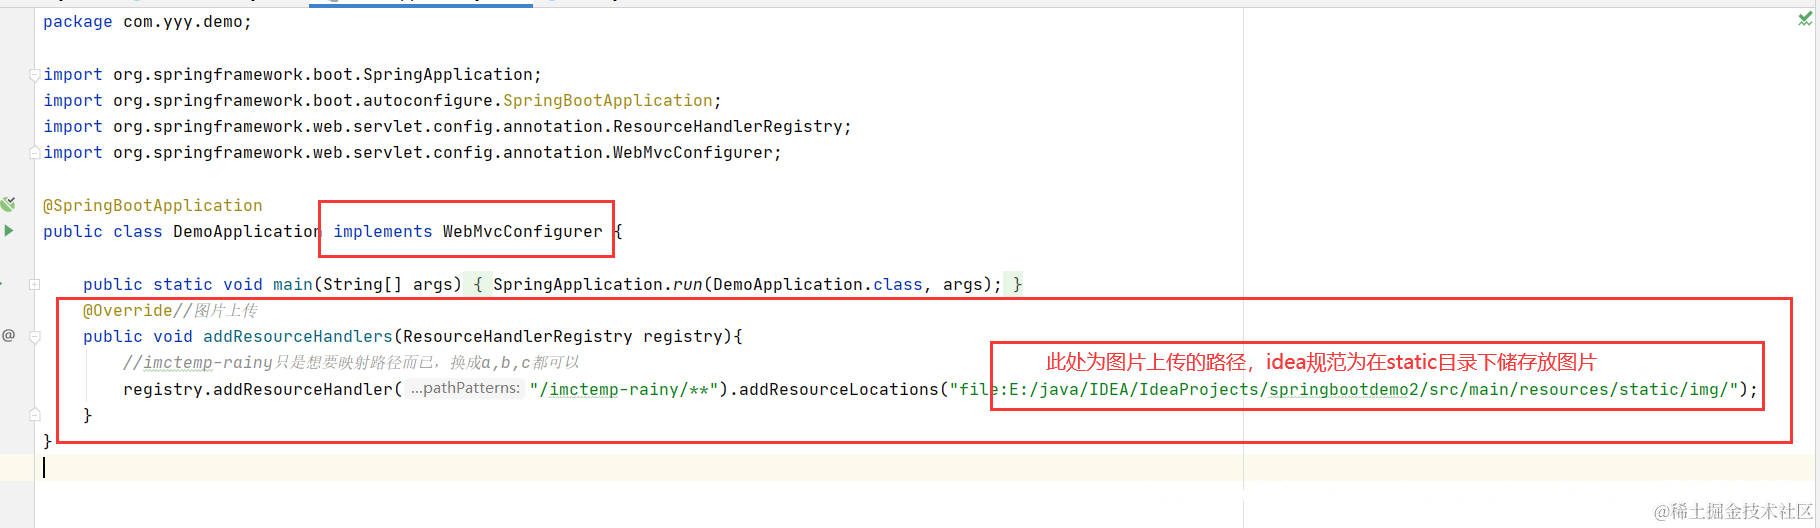This screenshot has width=1820, height=528.
Task: Expand the folded opening brace after main(String[] args)
Action: pos(478,284)
